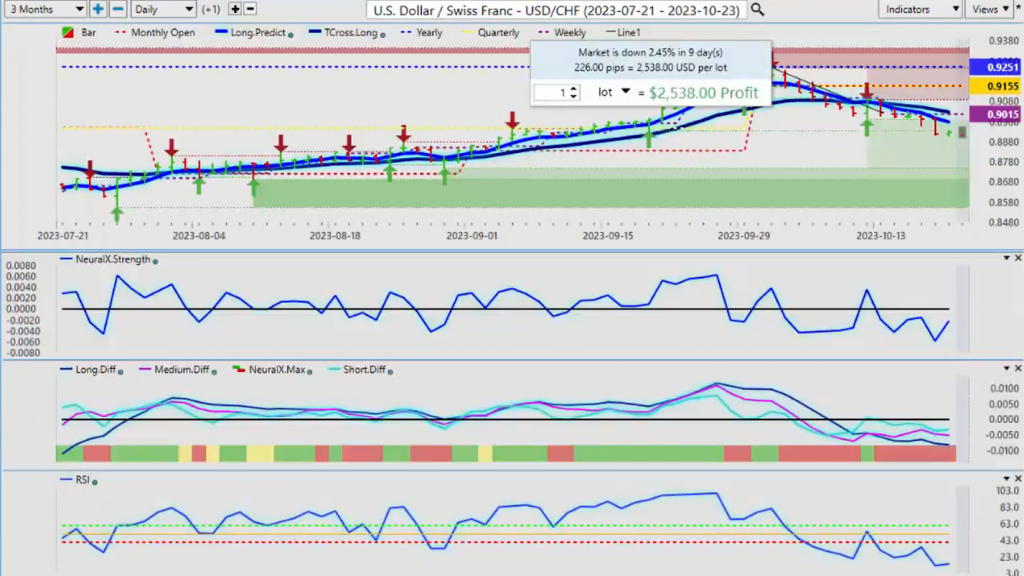Viewport: 1024px width, 576px height.
Task: Click the $2,538.00 Profit text
Action: [703, 93]
